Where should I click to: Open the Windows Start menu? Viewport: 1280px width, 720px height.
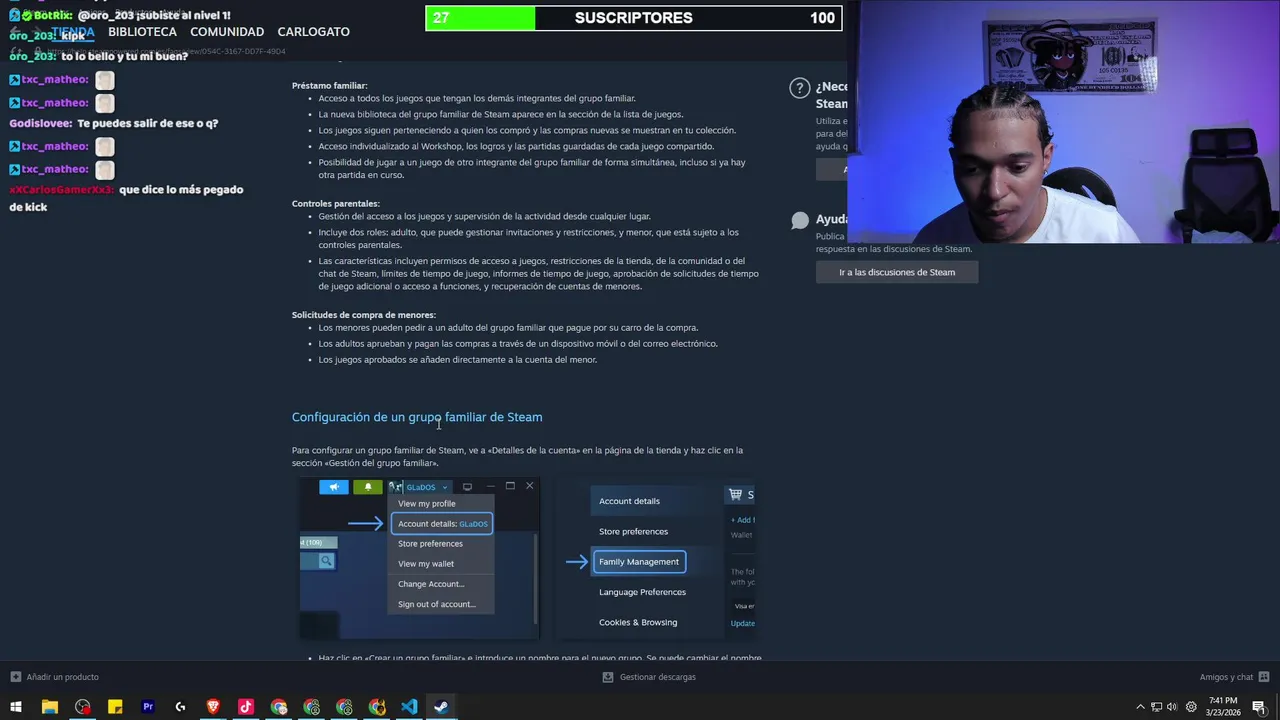pos(16,707)
